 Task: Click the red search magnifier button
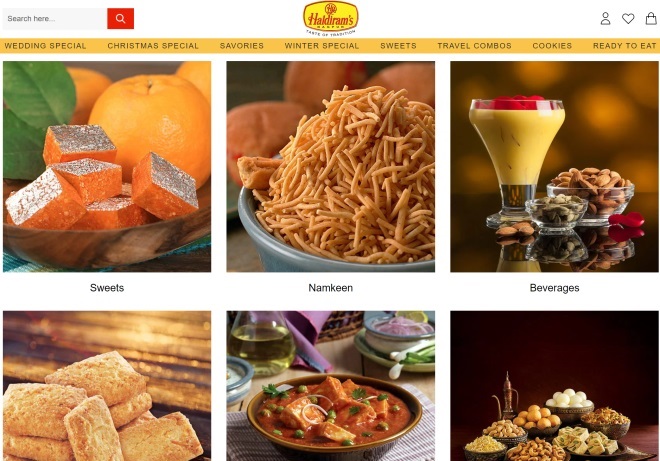[x=120, y=19]
